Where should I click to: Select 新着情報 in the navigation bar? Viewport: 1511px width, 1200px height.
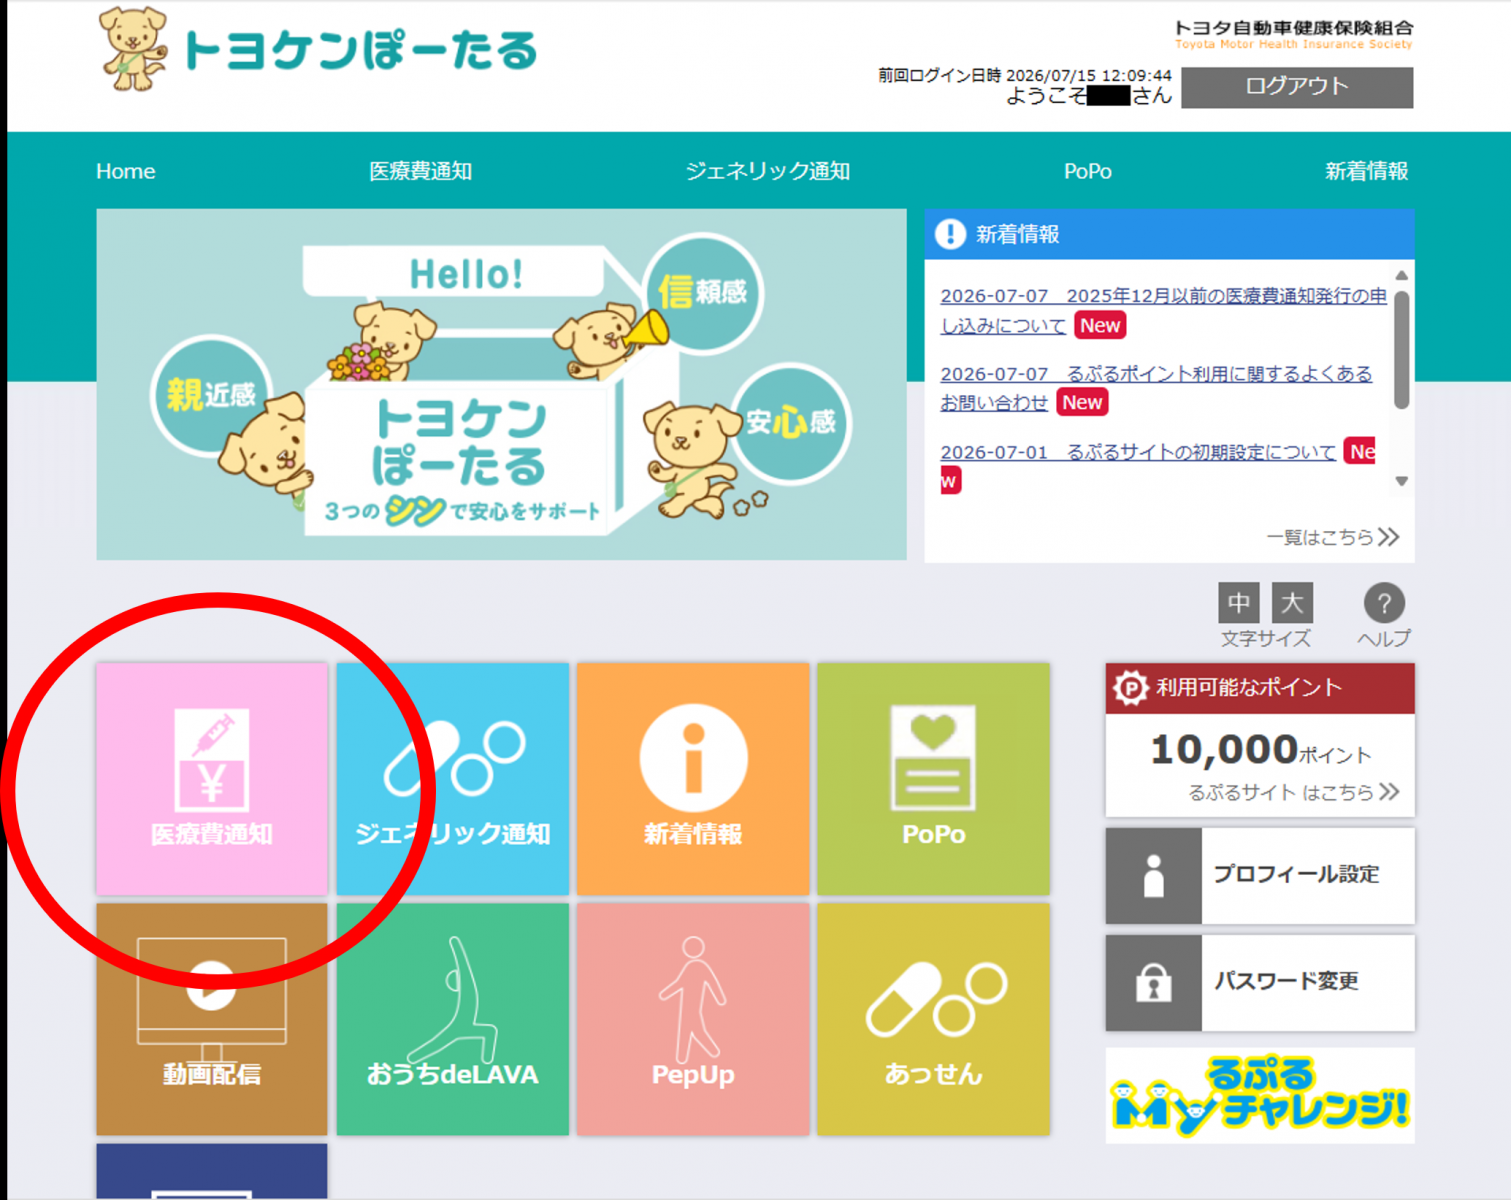tap(1367, 171)
